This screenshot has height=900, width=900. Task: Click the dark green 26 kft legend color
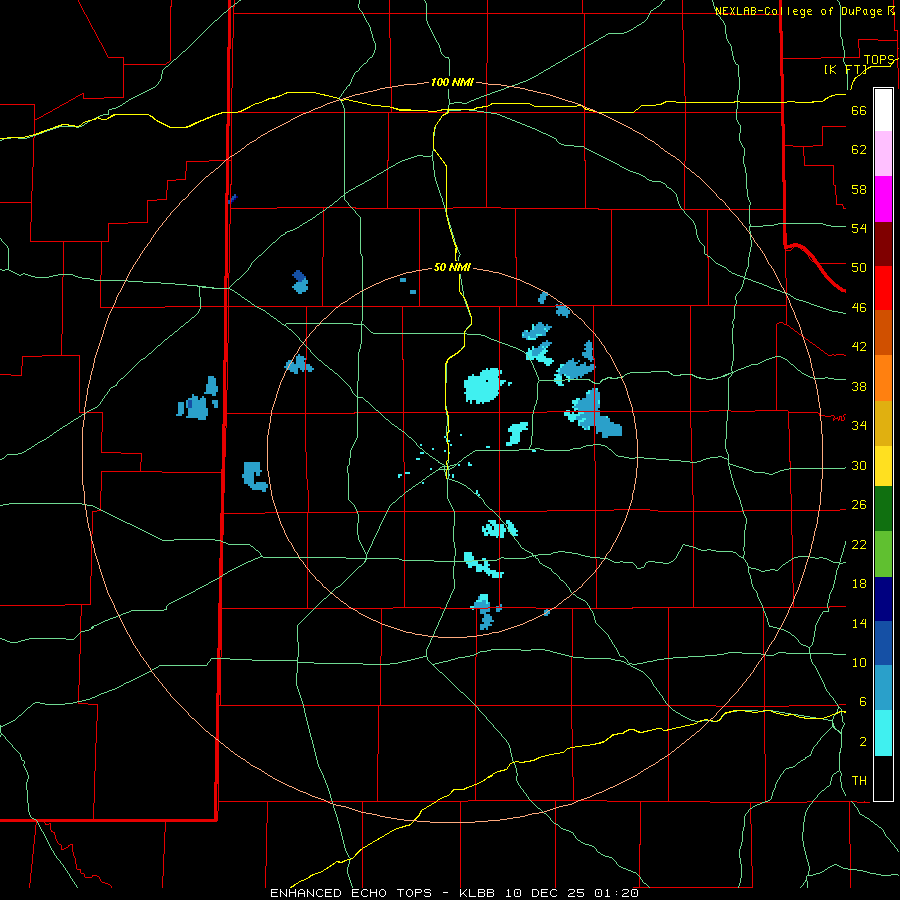point(883,509)
